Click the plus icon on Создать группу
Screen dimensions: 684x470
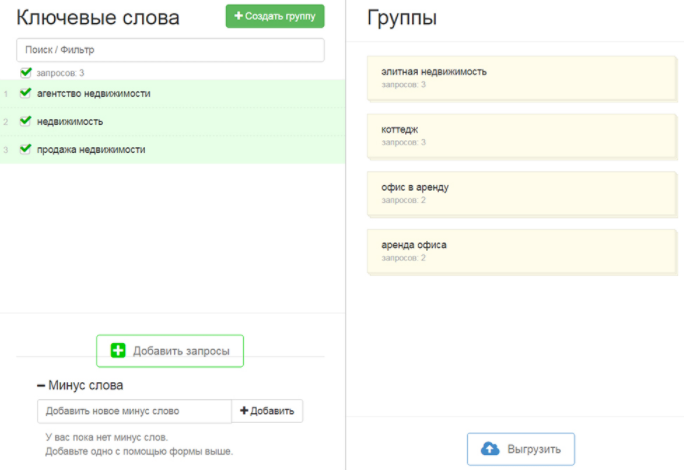tap(238, 17)
